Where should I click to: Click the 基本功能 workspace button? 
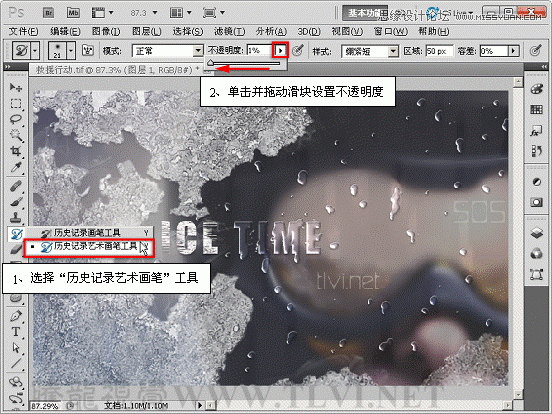tap(365, 13)
